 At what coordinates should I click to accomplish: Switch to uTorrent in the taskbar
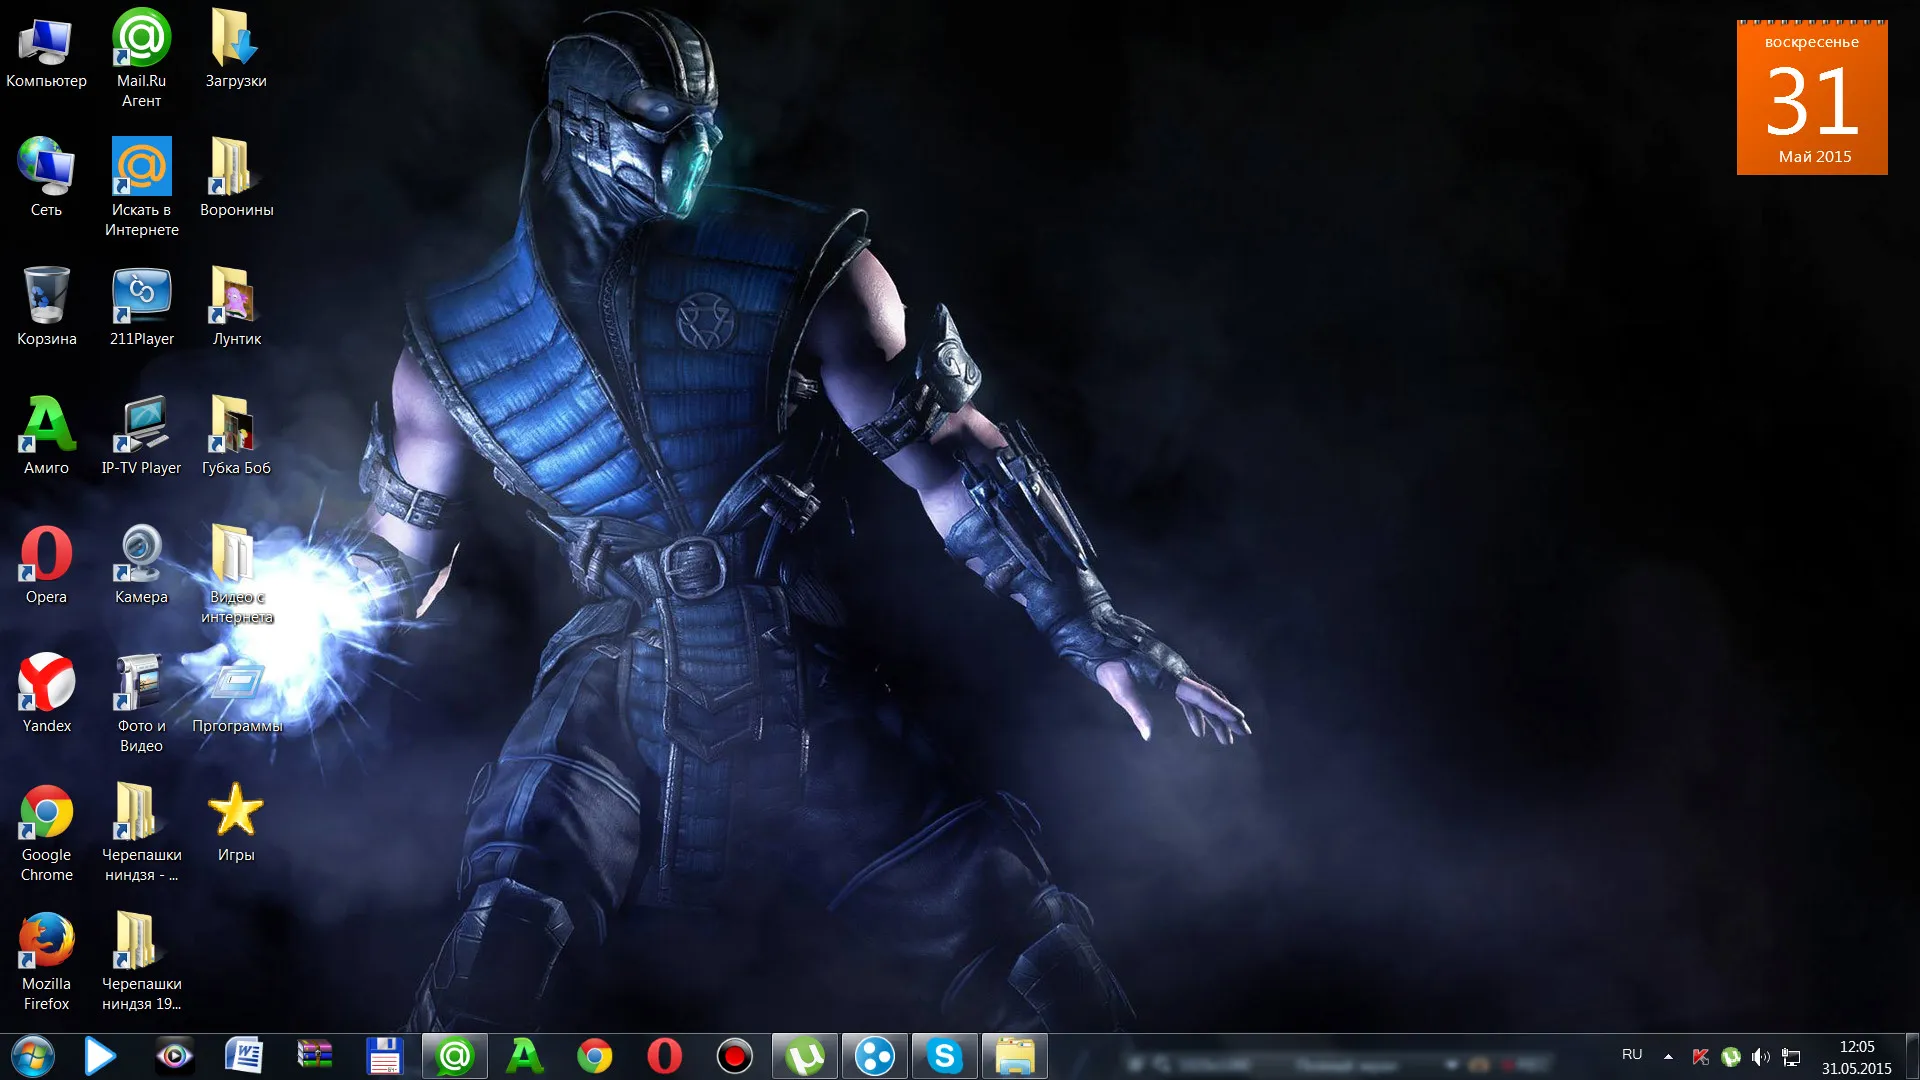805,1056
